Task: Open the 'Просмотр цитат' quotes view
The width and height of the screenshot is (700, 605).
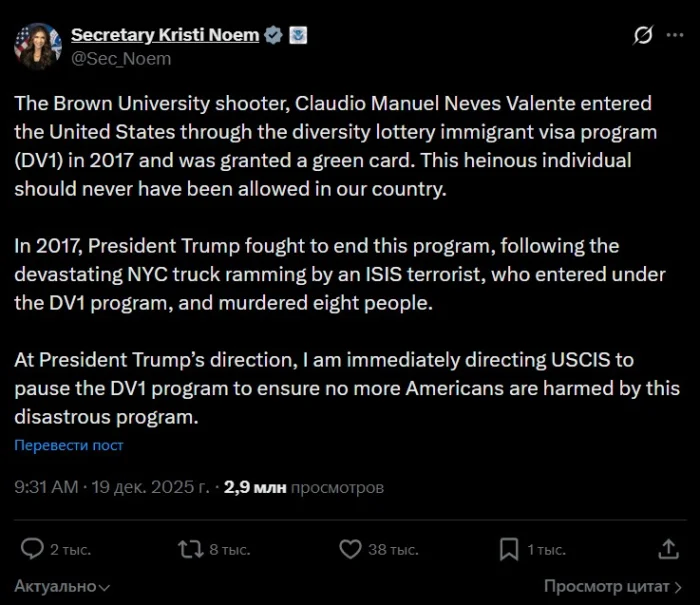Action: (606, 586)
